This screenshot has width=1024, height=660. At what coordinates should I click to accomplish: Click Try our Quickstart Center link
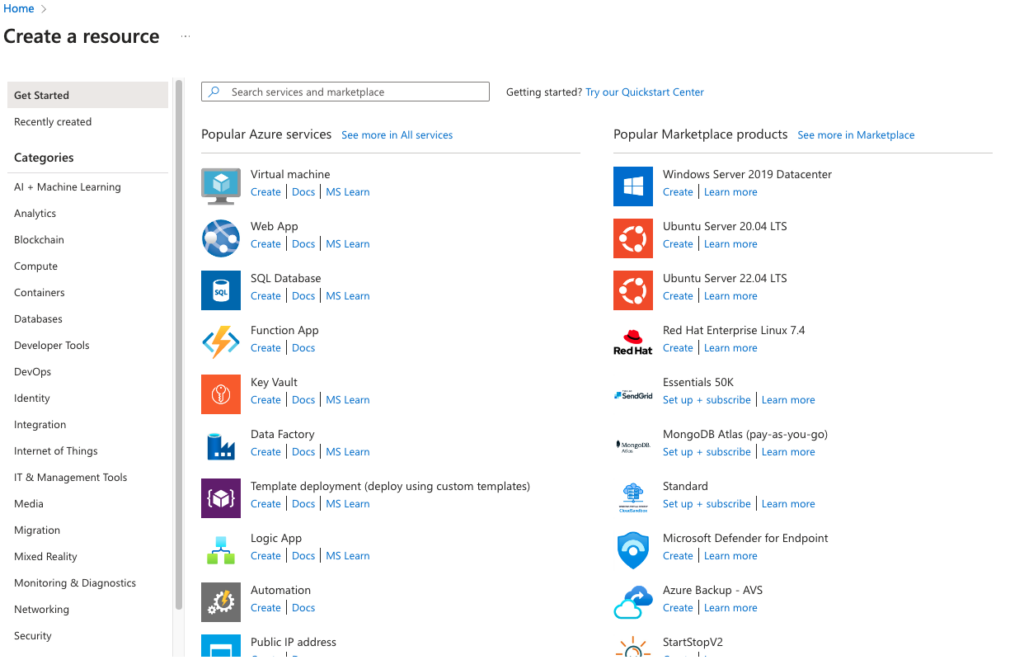[645, 92]
